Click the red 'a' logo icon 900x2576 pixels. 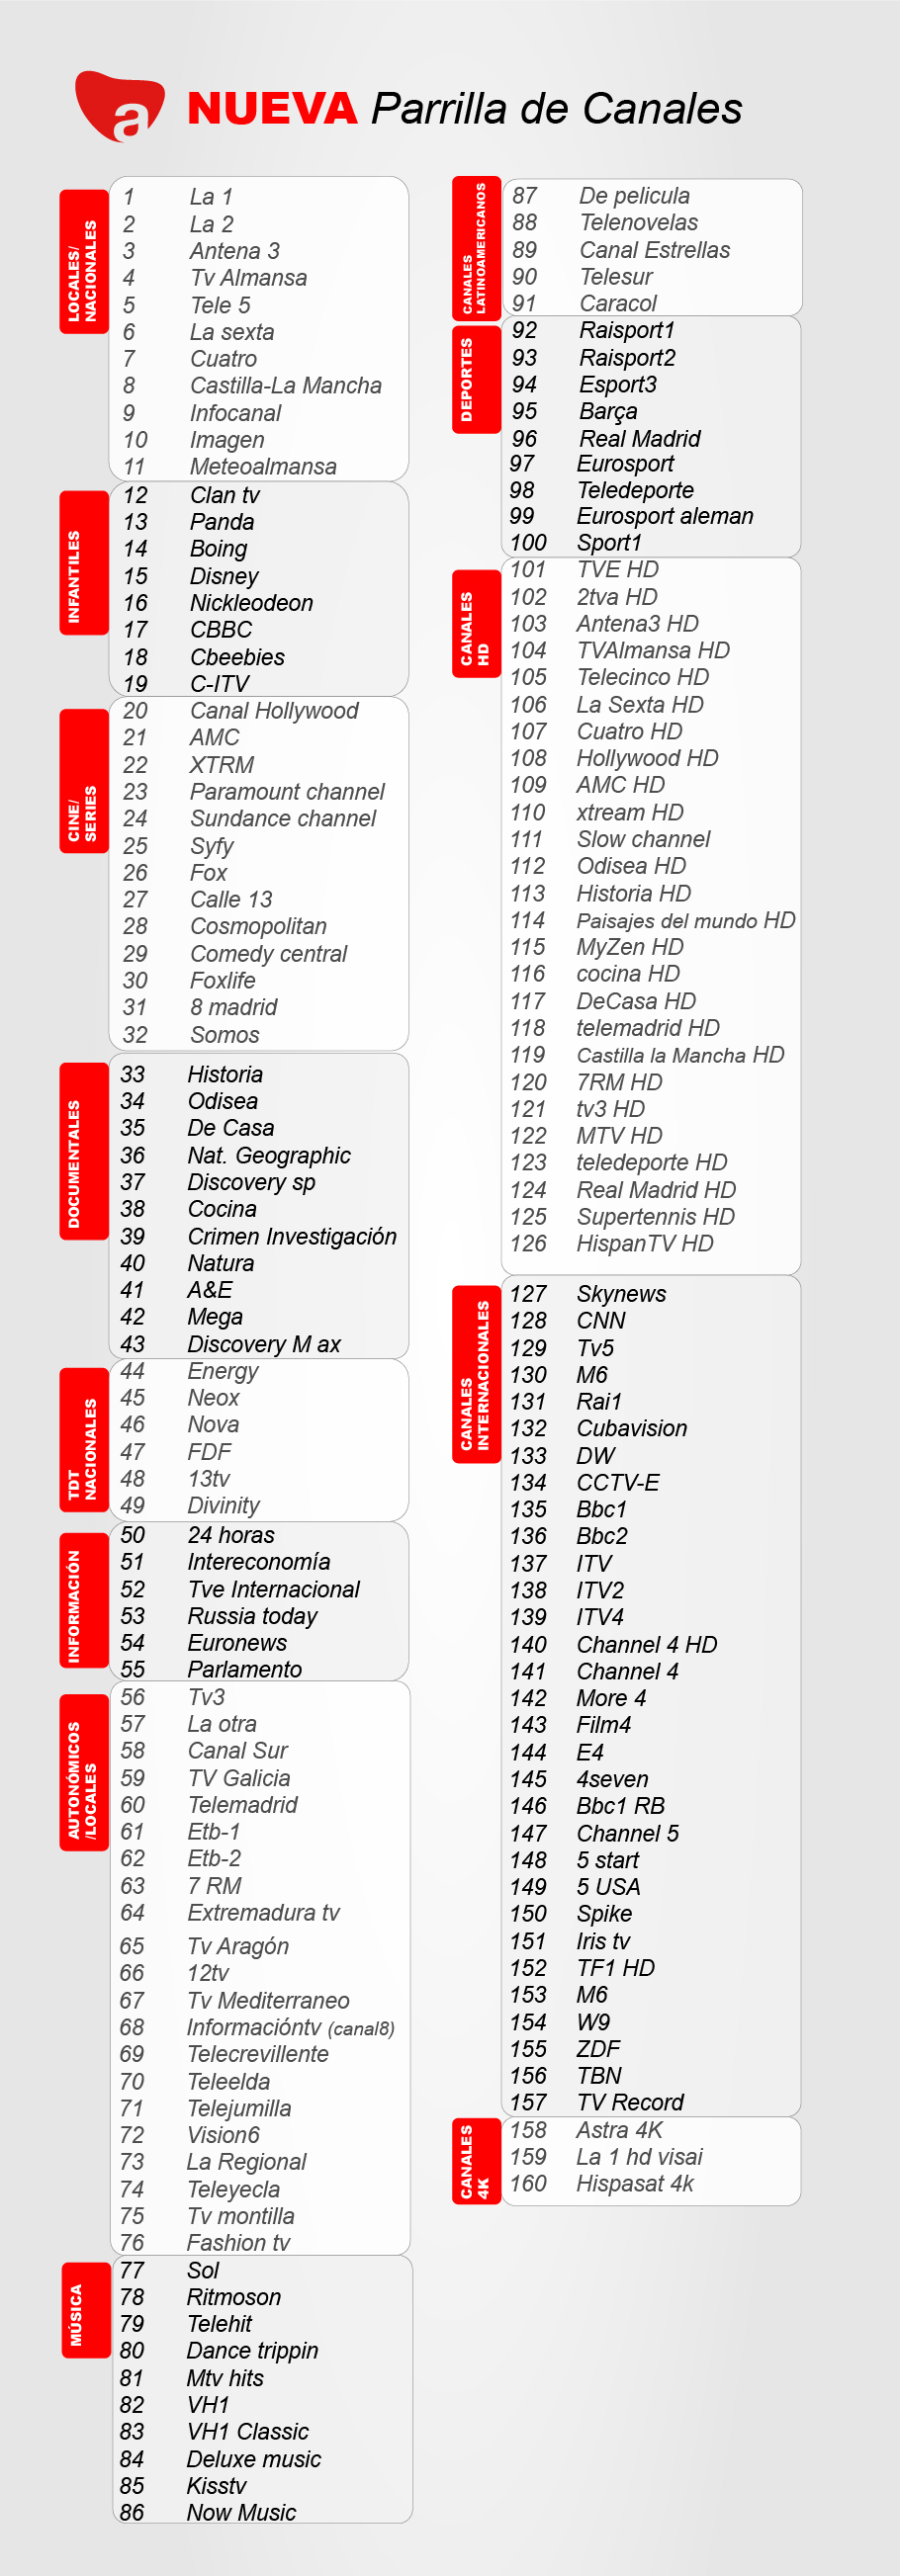120,105
